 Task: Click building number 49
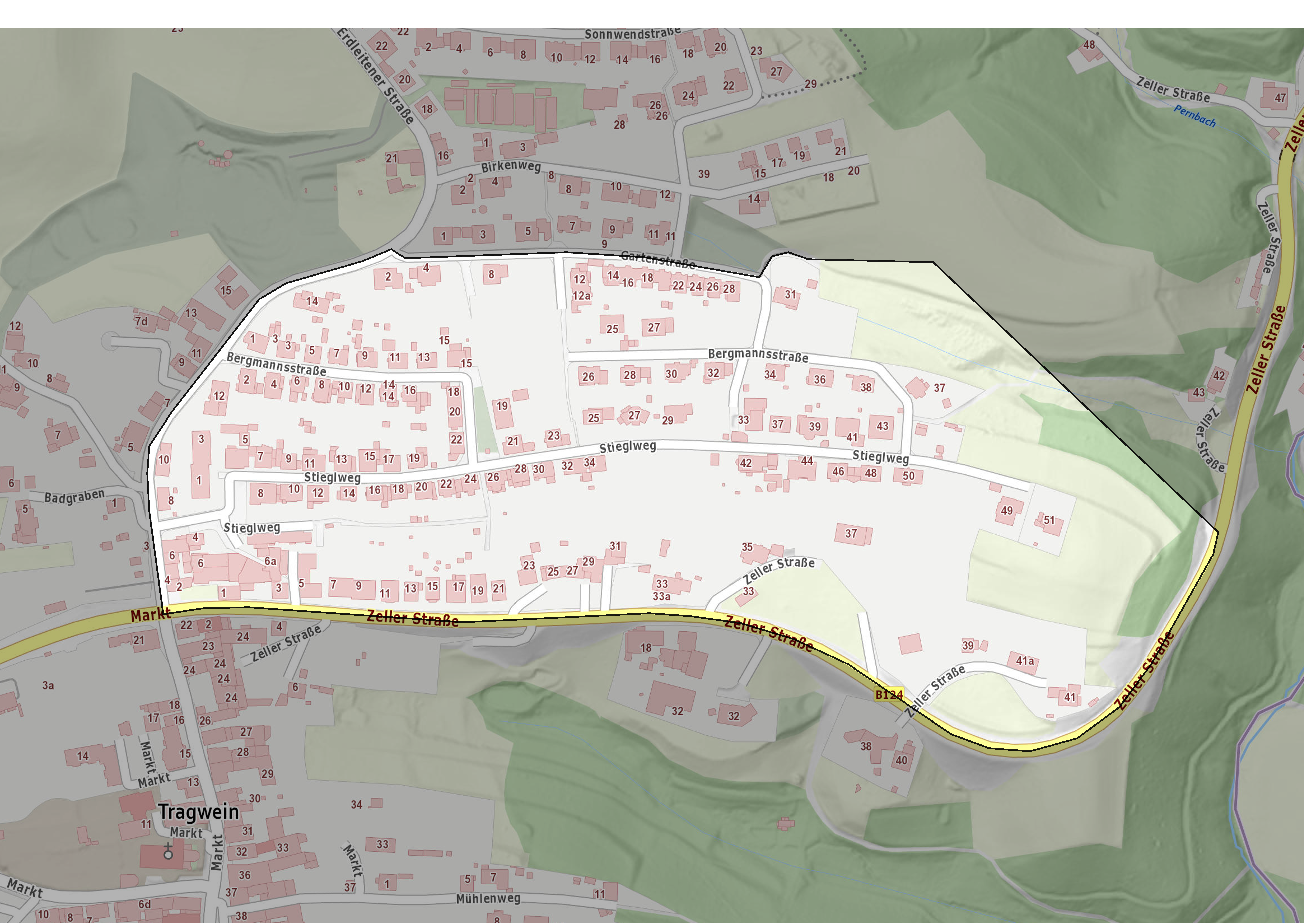1006,511
